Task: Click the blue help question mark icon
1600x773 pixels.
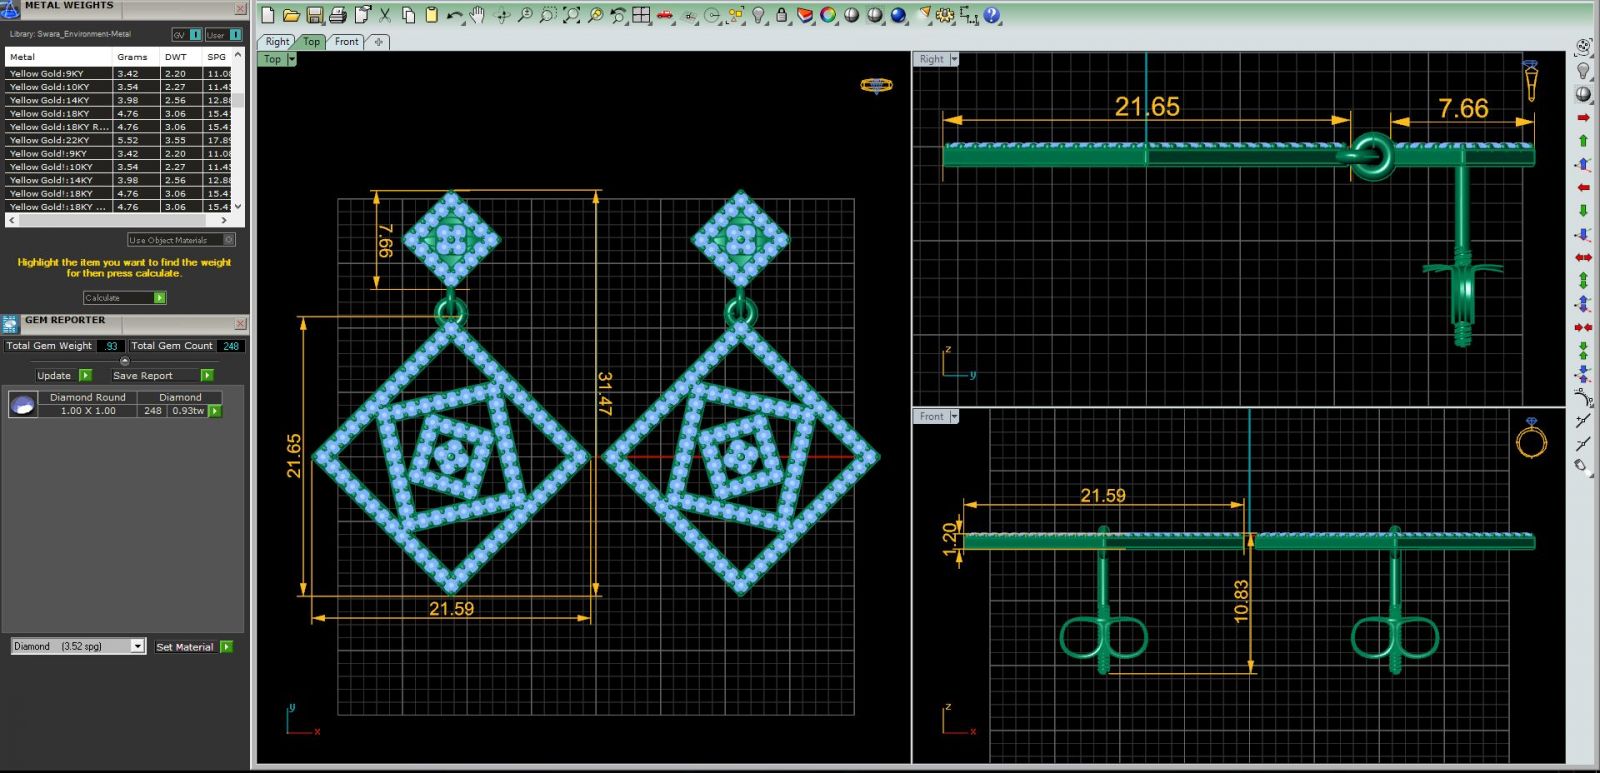Action: pyautogui.click(x=991, y=15)
